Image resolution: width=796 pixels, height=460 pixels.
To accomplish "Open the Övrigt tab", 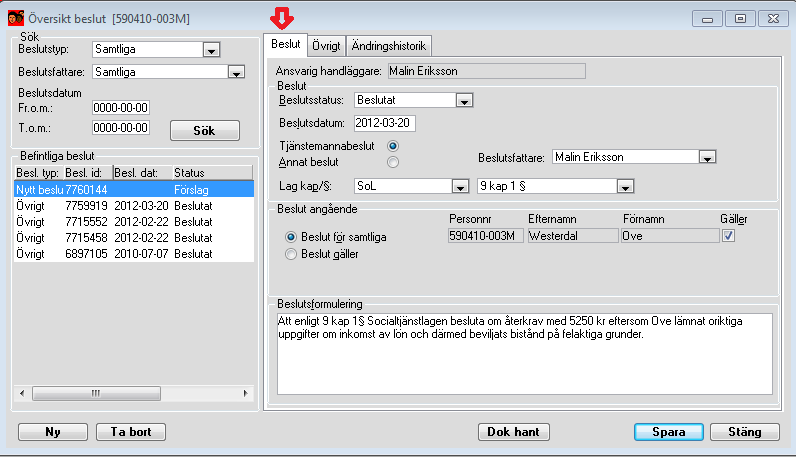I will click(x=326, y=46).
